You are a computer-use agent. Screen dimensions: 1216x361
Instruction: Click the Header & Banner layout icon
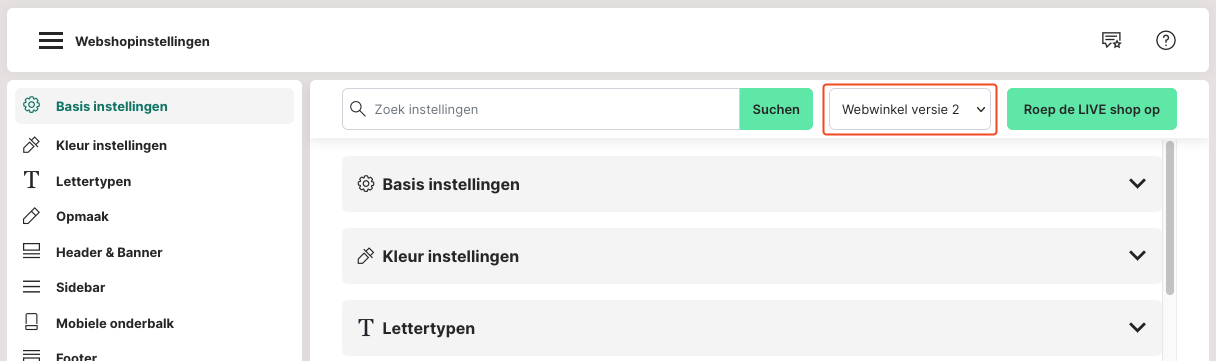(32, 252)
